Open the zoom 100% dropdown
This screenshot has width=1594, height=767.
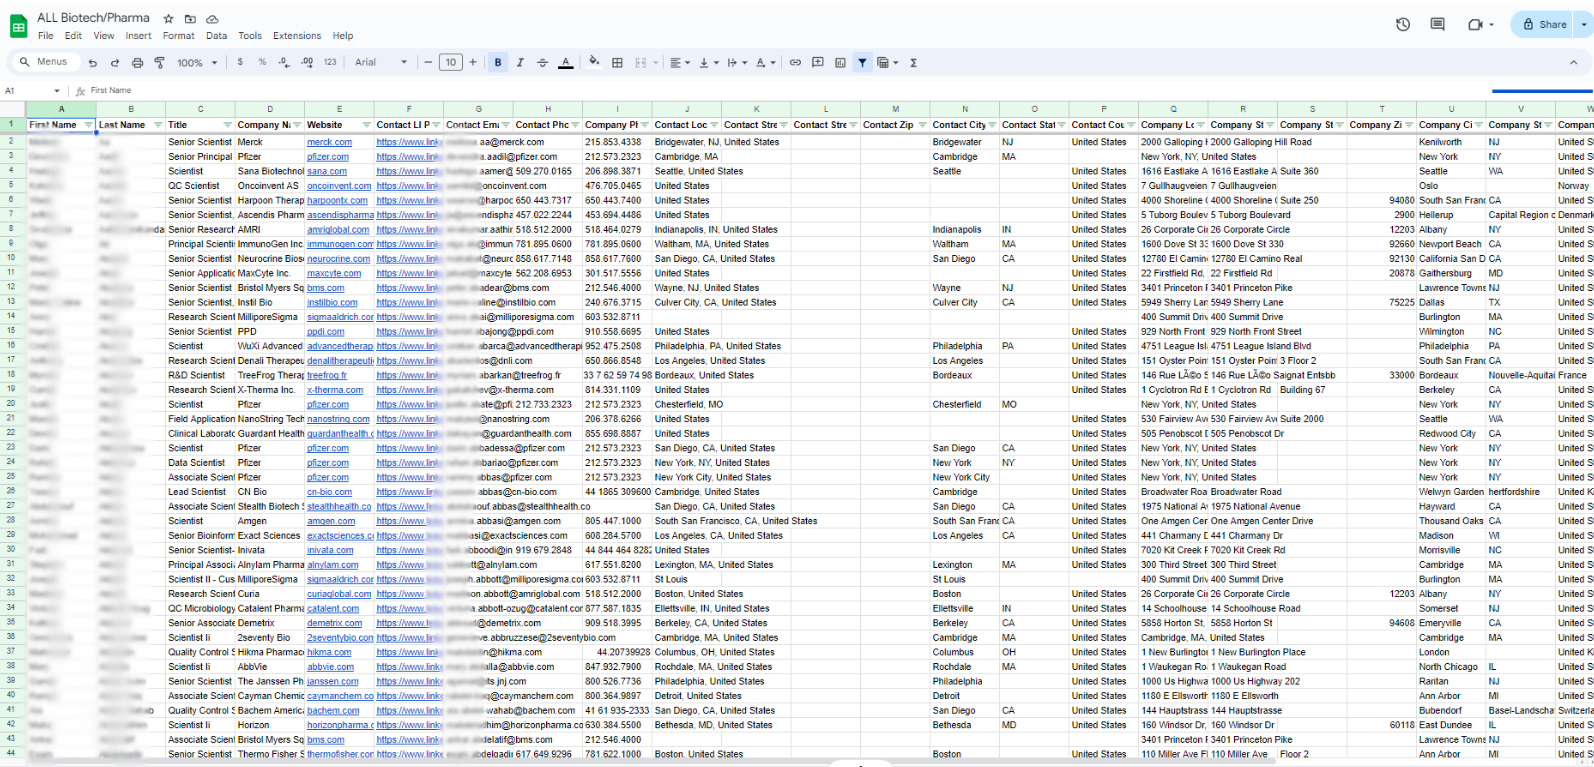pyautogui.click(x=197, y=63)
